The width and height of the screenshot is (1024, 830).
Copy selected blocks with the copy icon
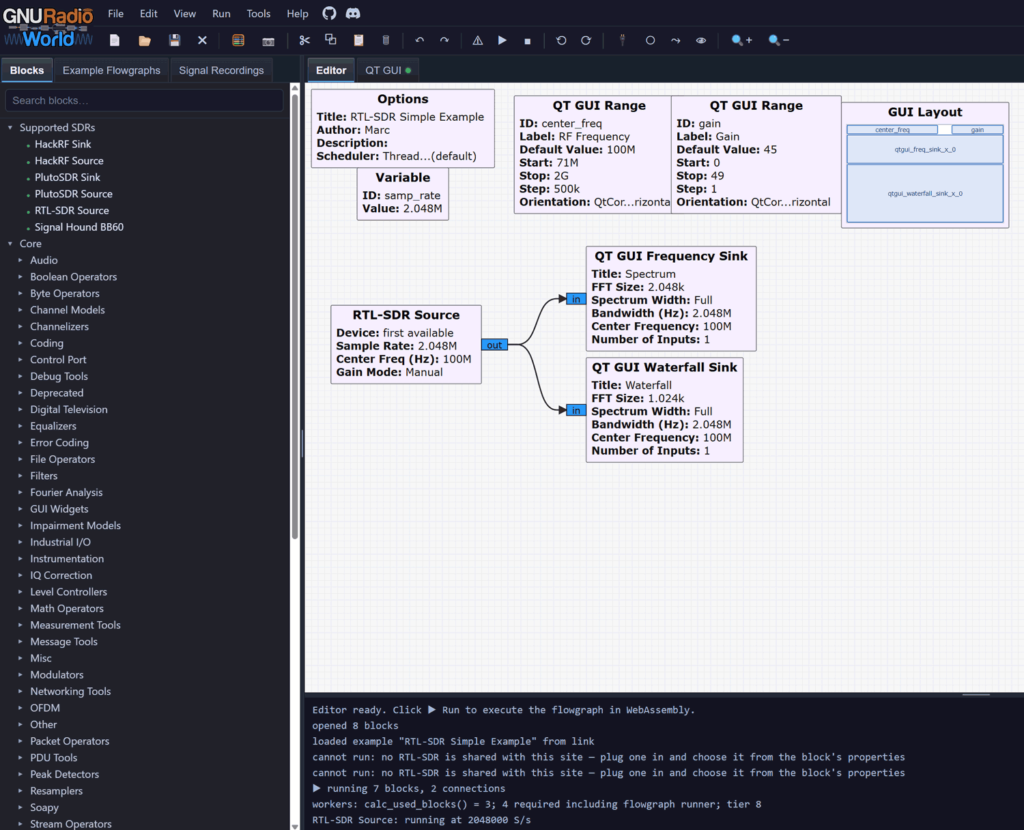[331, 40]
